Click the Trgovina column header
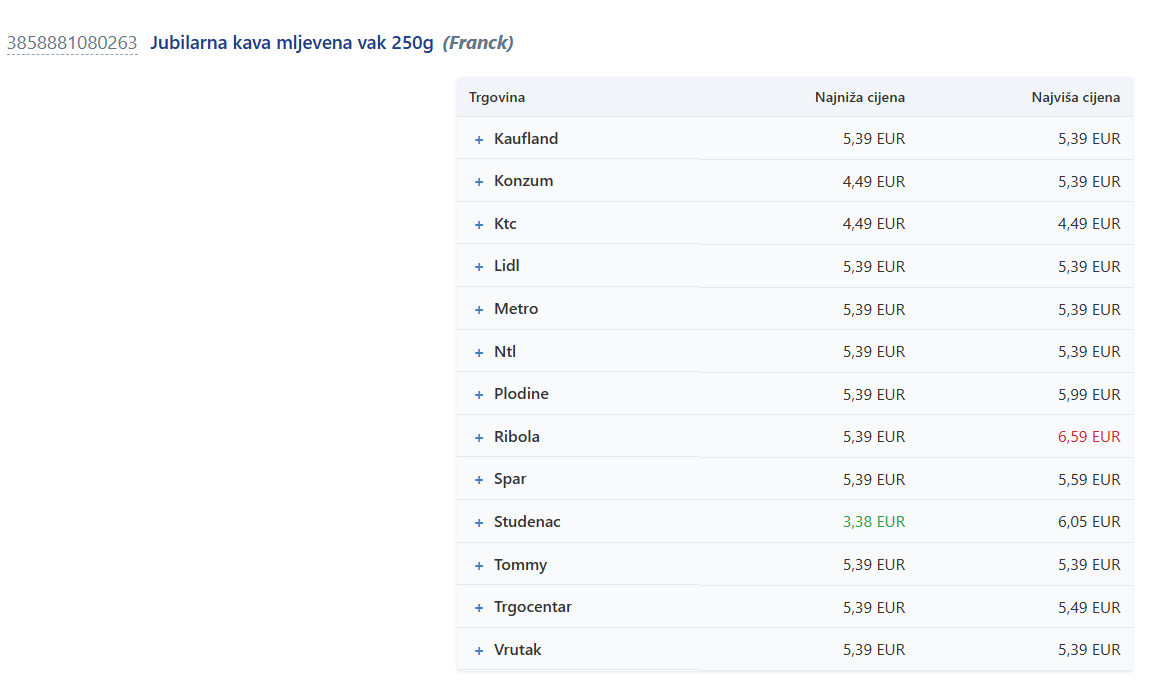Image resolution: width=1152 pixels, height=687 pixels. [497, 97]
